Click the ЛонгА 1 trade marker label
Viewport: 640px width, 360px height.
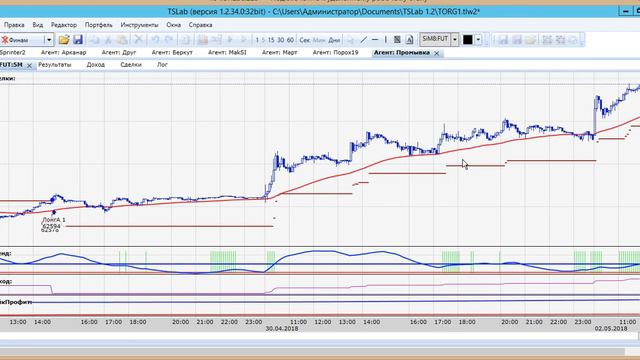(53, 220)
